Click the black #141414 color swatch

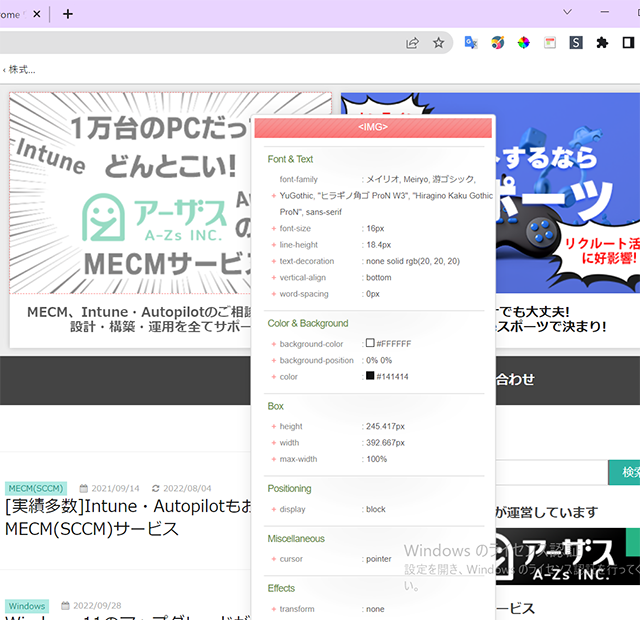(370, 377)
